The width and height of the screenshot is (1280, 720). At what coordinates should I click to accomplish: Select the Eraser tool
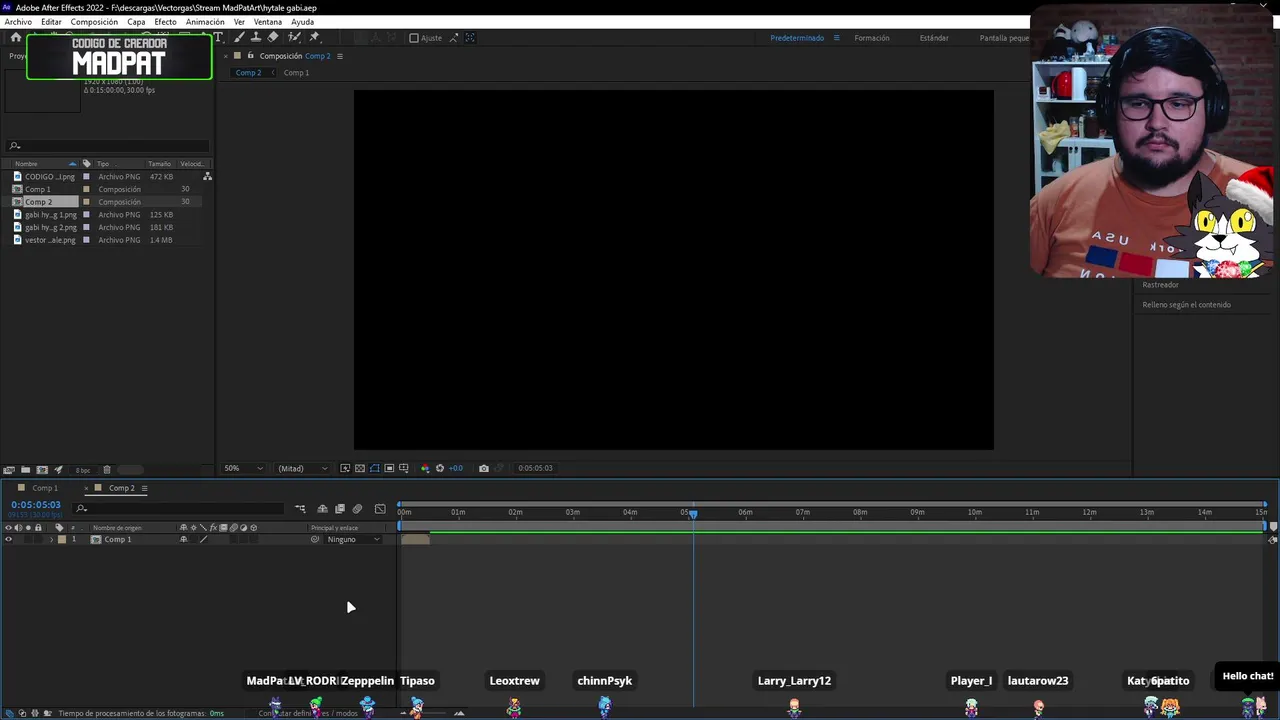click(273, 37)
